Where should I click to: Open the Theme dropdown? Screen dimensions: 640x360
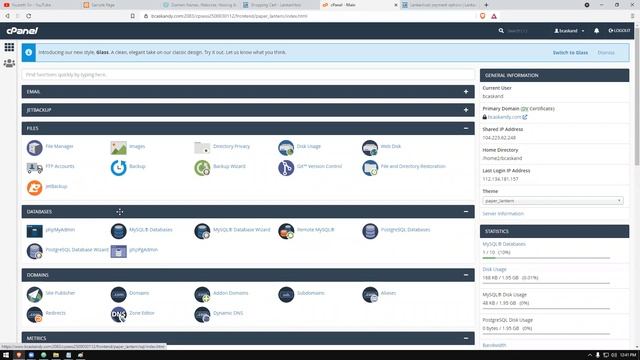coord(553,201)
